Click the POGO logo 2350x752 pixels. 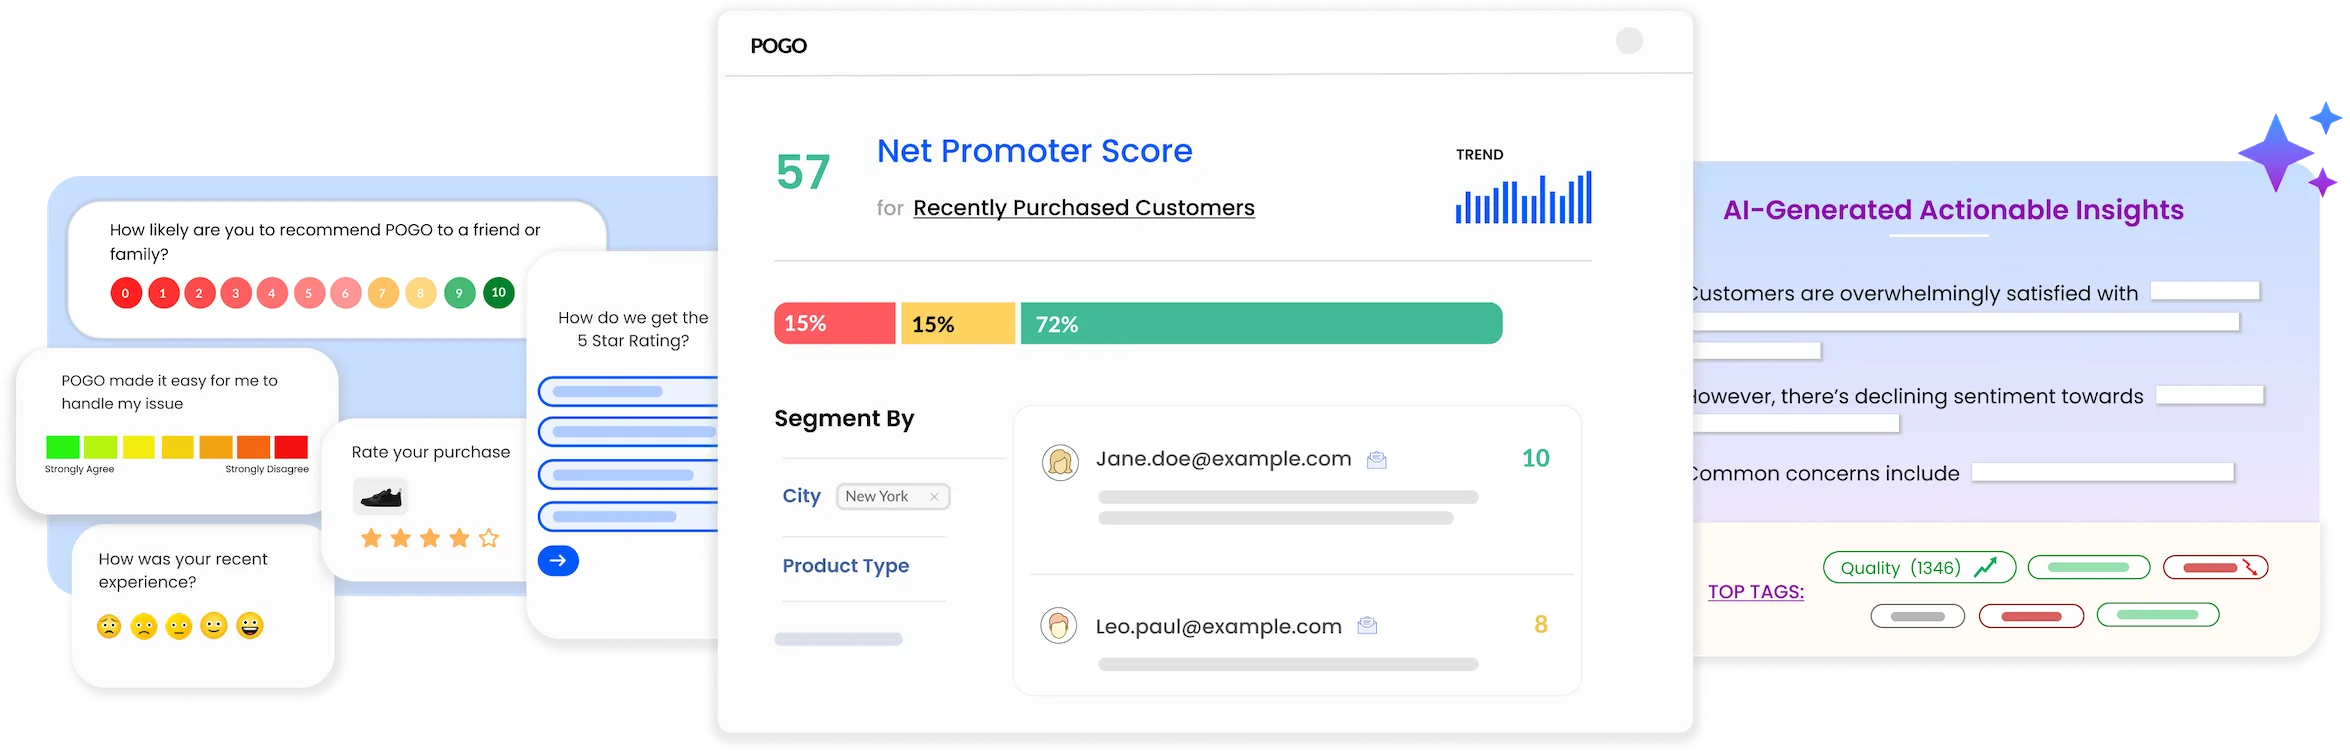(778, 46)
